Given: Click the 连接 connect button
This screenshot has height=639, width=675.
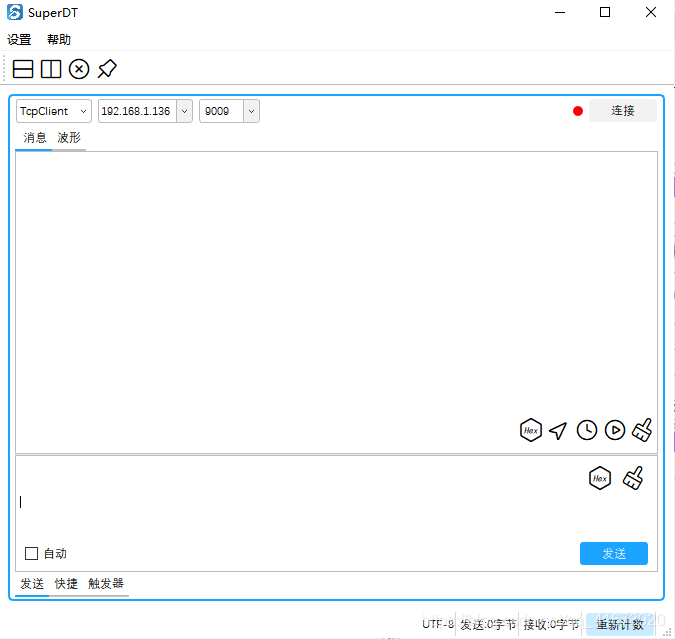Looking at the screenshot, I should (622, 111).
